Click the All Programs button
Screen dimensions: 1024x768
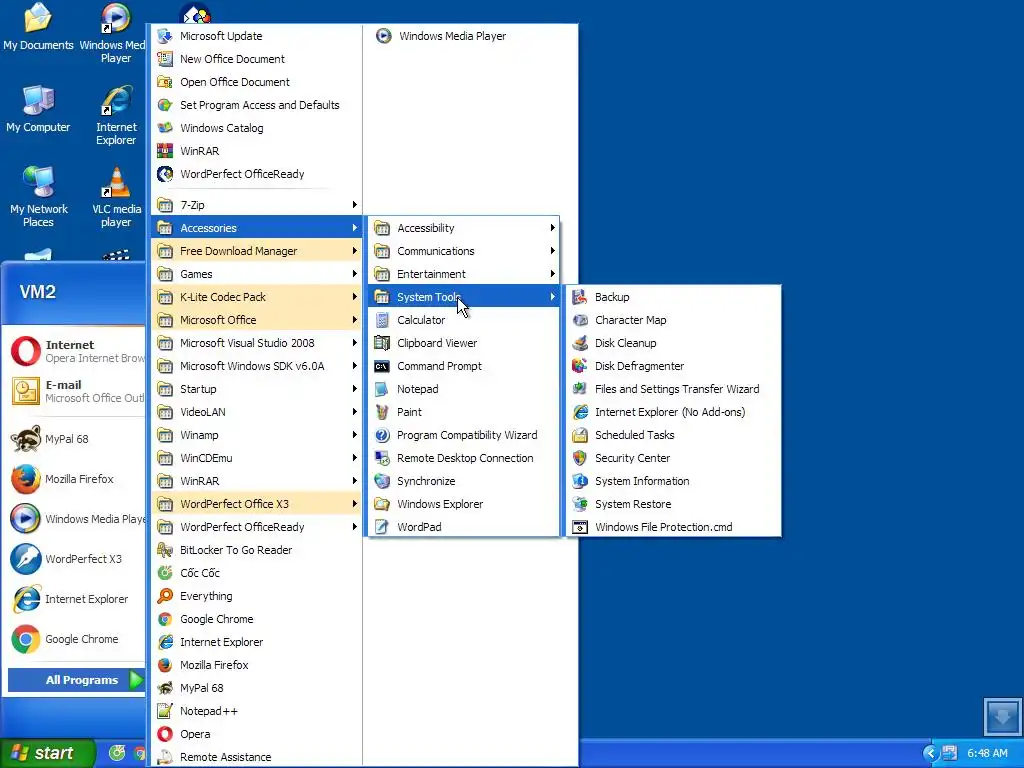(x=76, y=680)
